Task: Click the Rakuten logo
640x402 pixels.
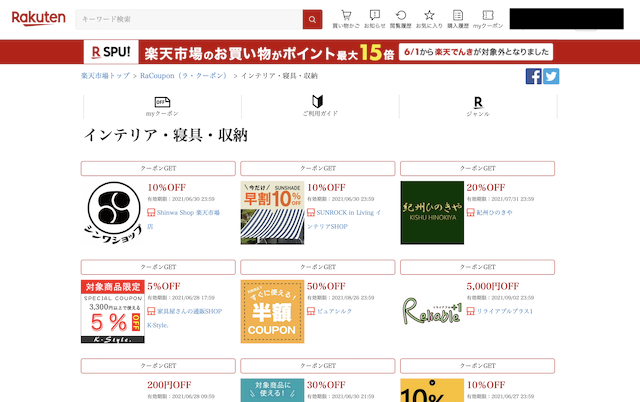Action: tap(38, 18)
